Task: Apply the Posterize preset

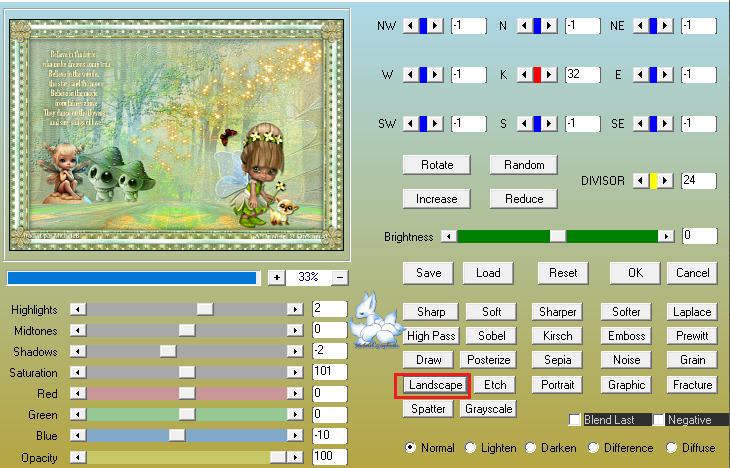Action: 488,360
